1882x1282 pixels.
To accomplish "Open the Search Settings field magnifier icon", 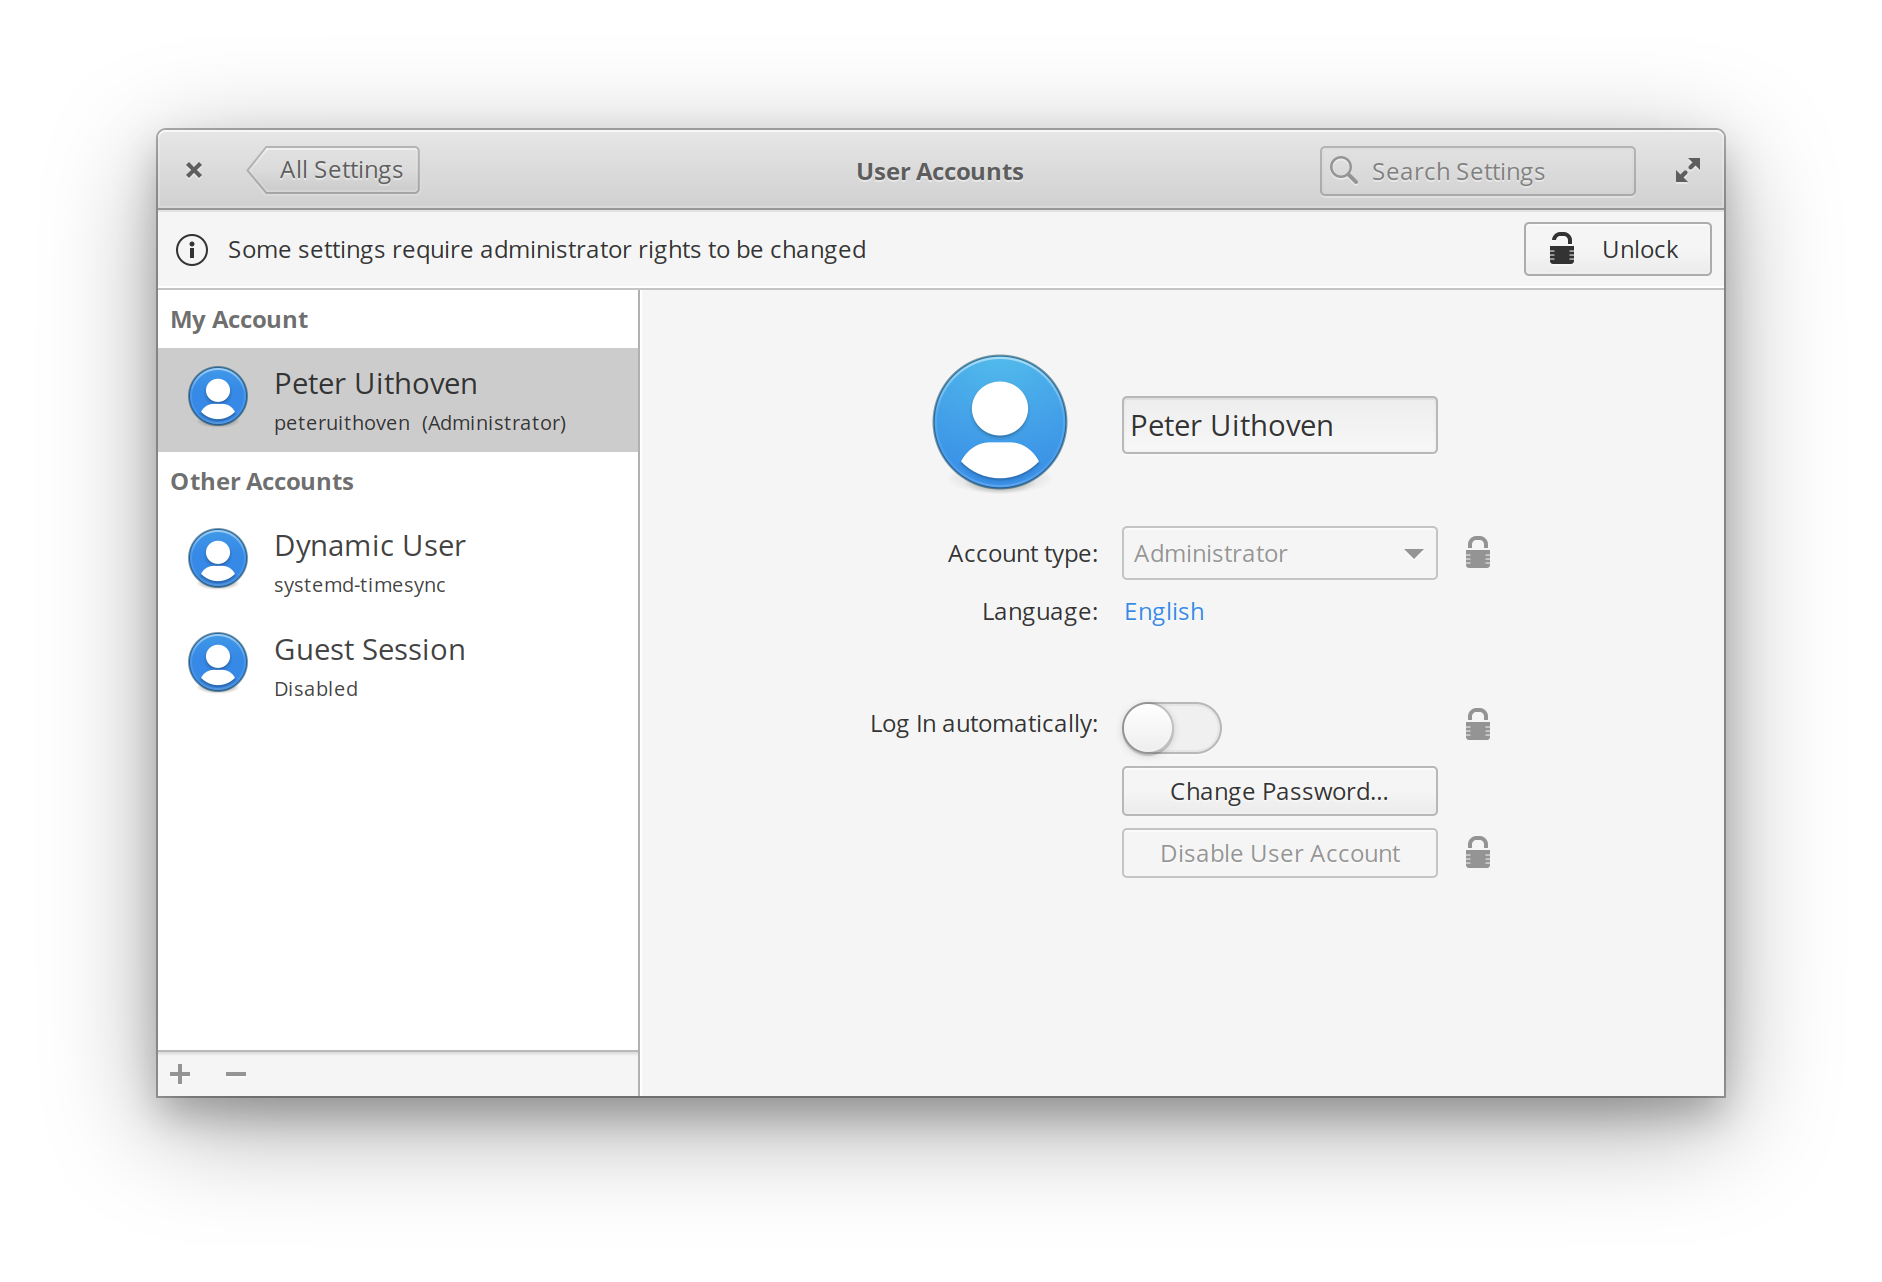I will pos(1344,170).
